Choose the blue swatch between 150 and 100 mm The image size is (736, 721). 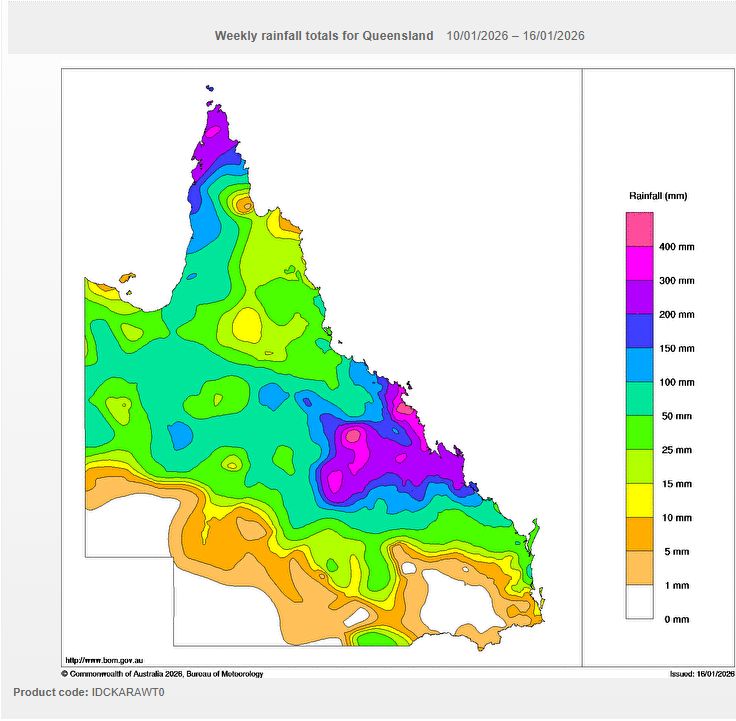(x=639, y=365)
